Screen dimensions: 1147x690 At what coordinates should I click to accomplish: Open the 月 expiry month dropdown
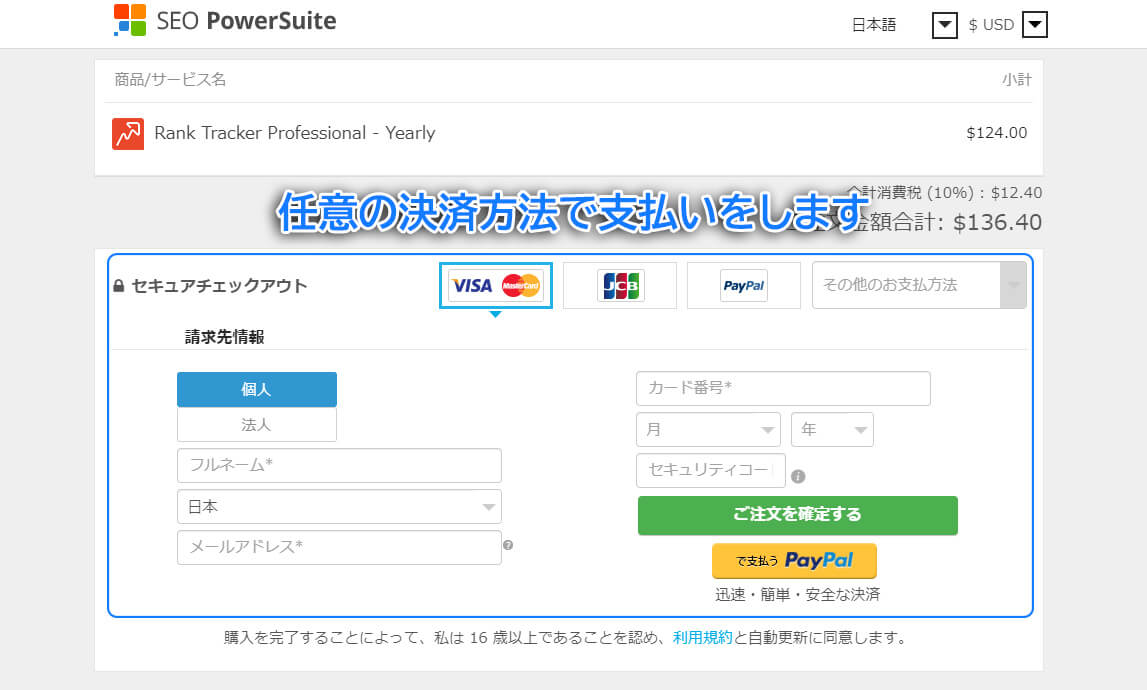point(708,430)
